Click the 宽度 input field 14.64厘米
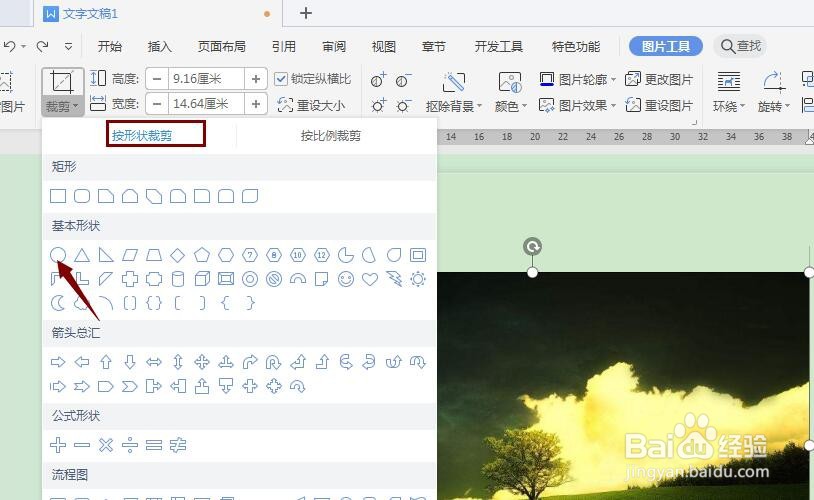The width and height of the screenshot is (814, 500). pos(206,104)
